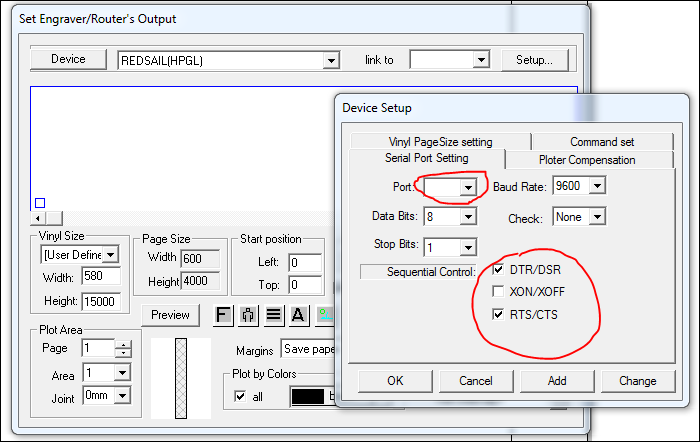The image size is (700, 442).
Task: Click the Start position Top field
Action: click(x=305, y=284)
